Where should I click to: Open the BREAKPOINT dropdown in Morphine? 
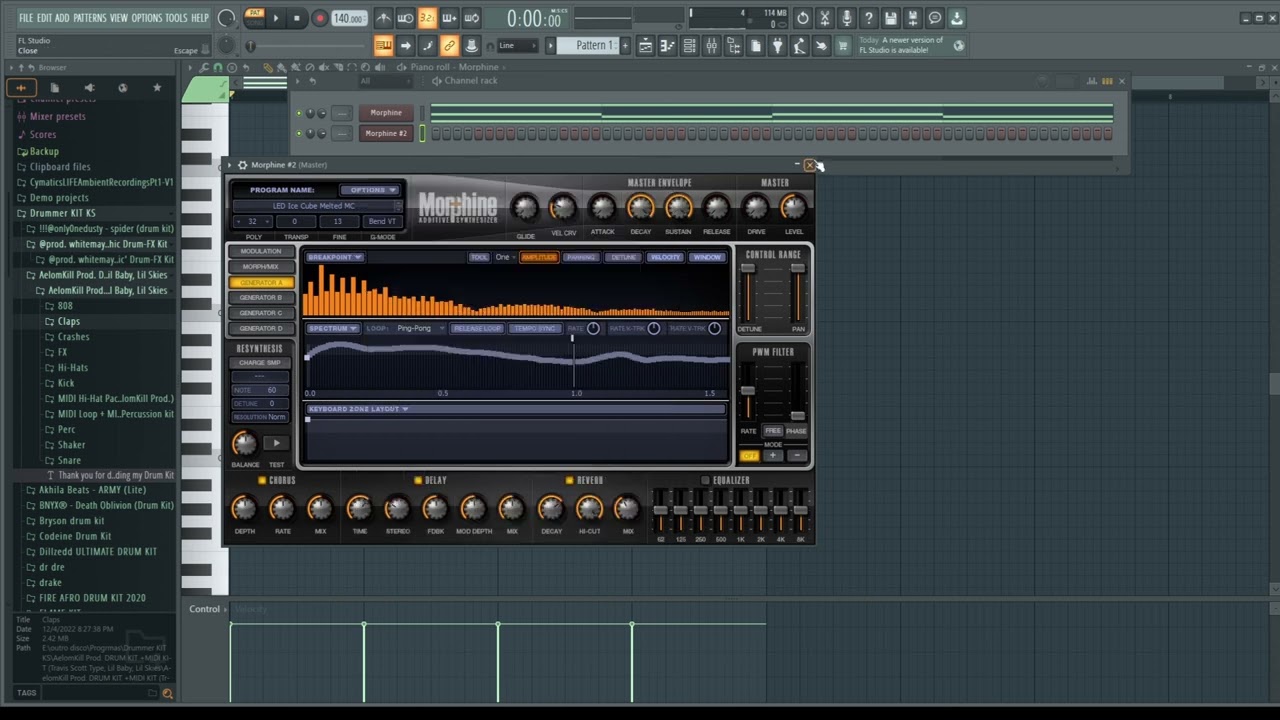point(335,257)
